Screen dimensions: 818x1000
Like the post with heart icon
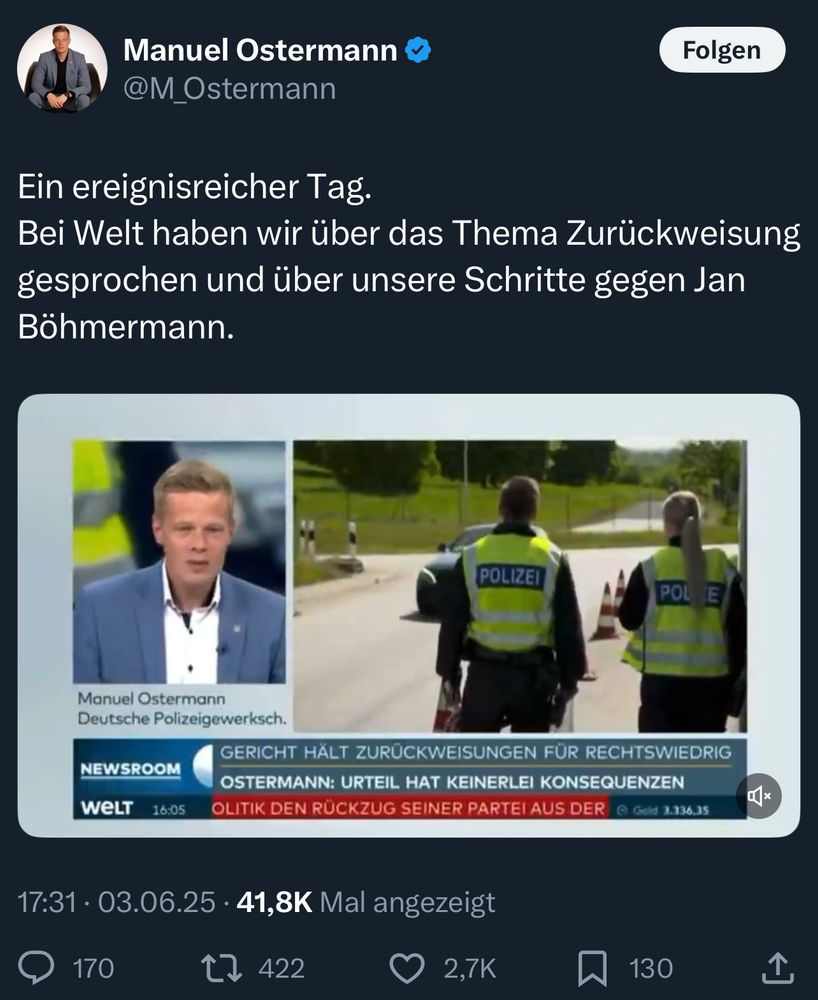click(x=407, y=968)
